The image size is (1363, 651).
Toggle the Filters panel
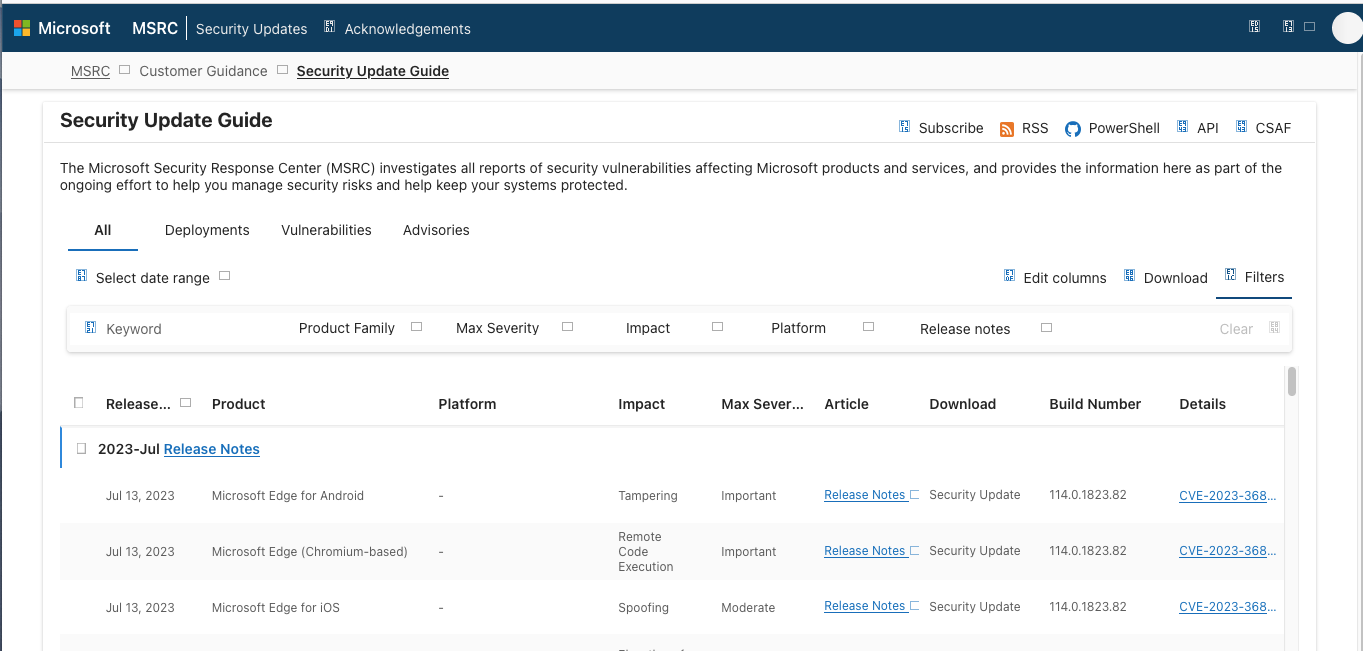pyautogui.click(x=1254, y=277)
